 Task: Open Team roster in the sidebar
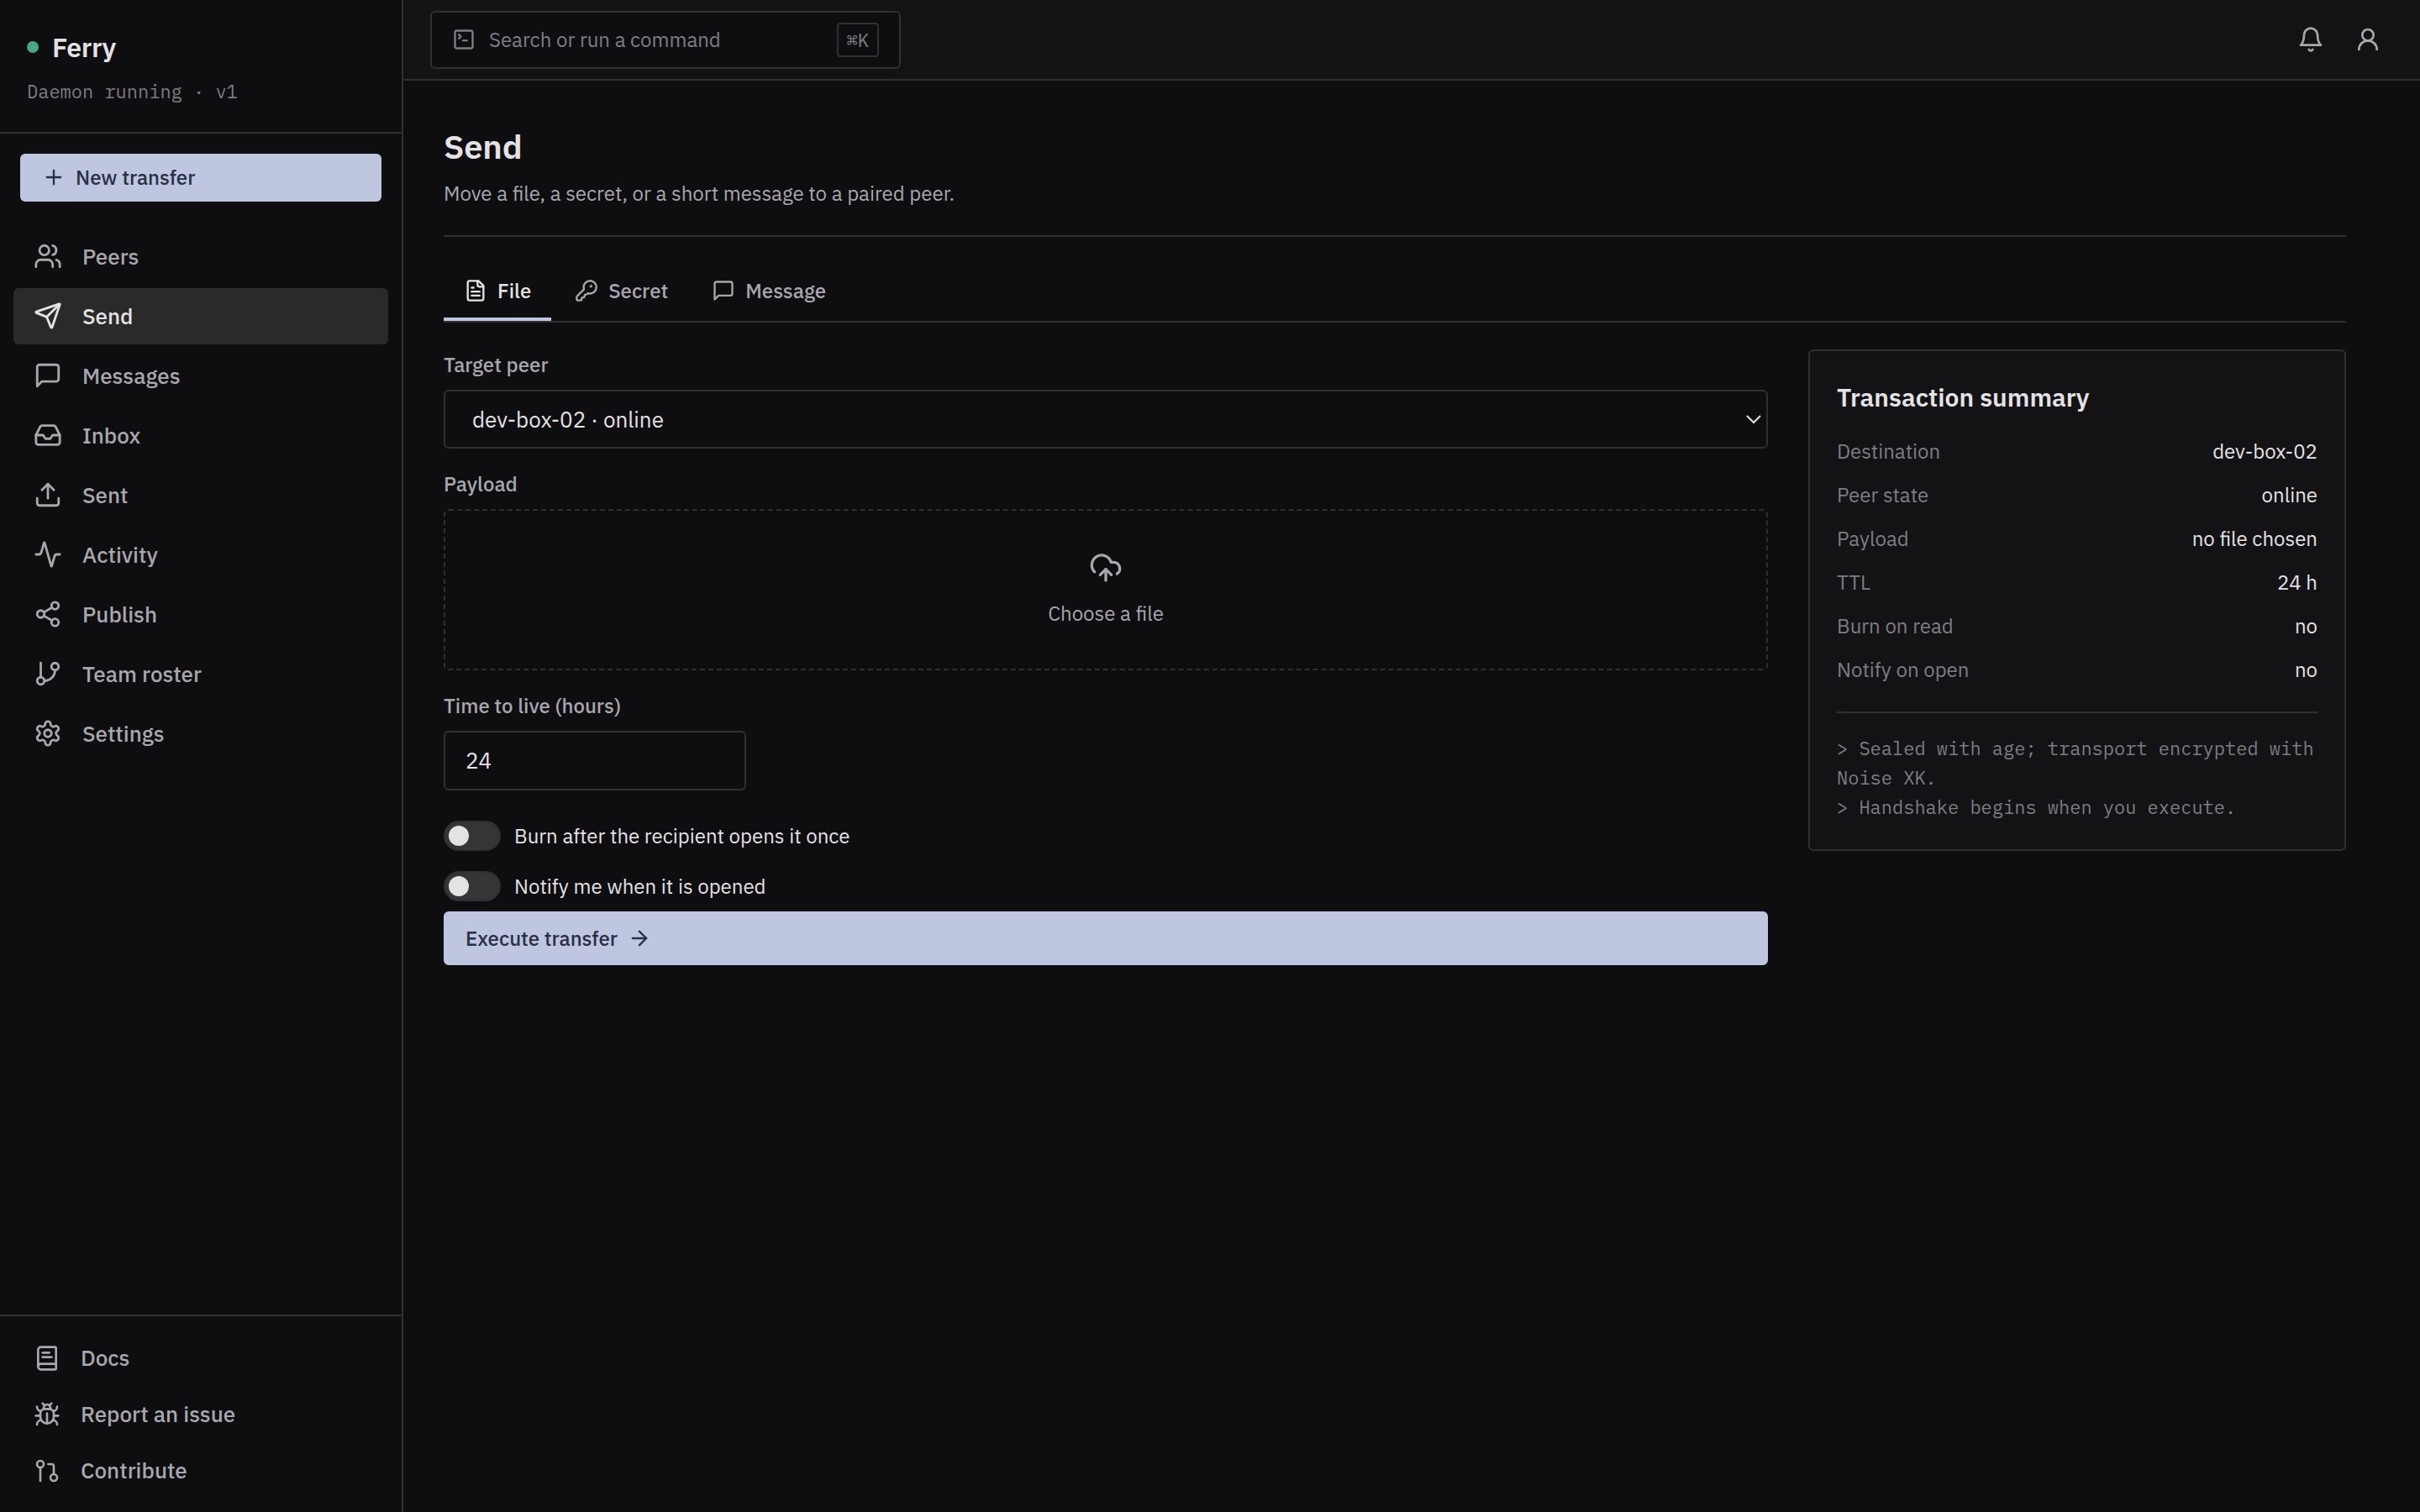point(201,674)
